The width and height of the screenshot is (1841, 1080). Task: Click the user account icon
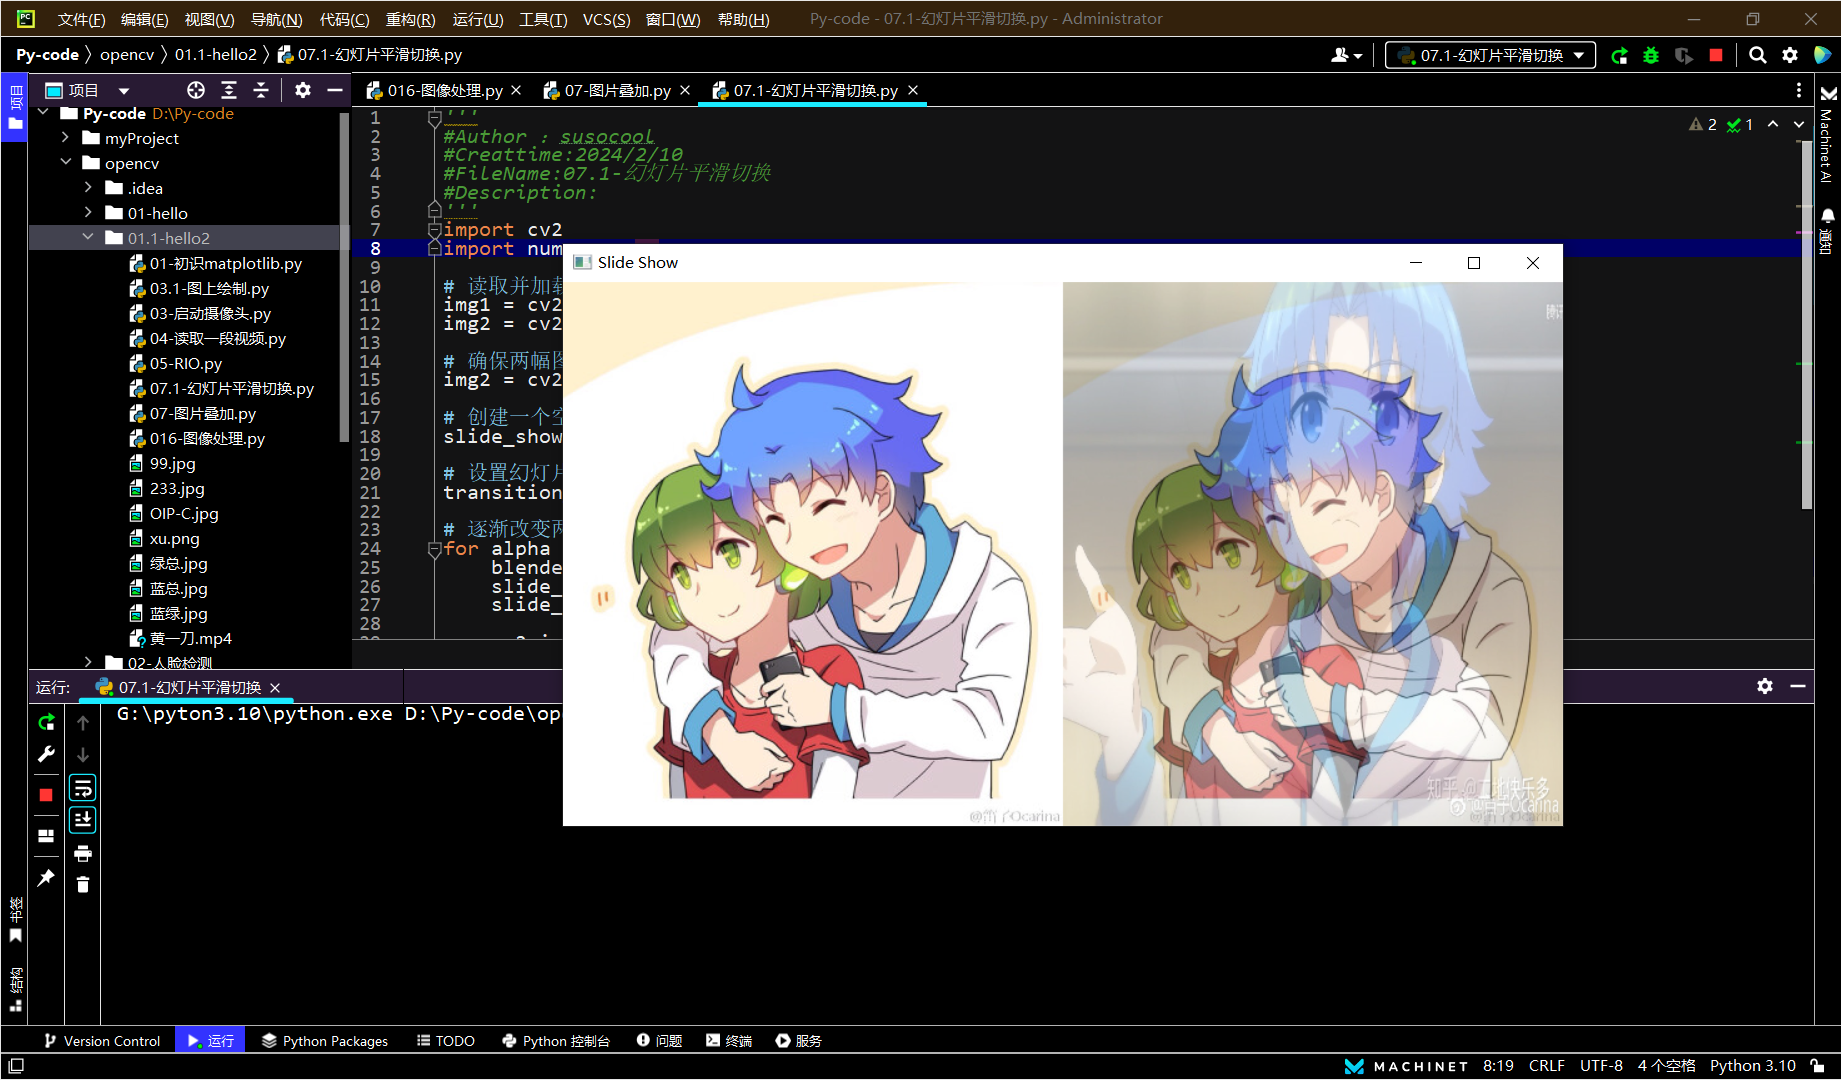(x=1346, y=56)
